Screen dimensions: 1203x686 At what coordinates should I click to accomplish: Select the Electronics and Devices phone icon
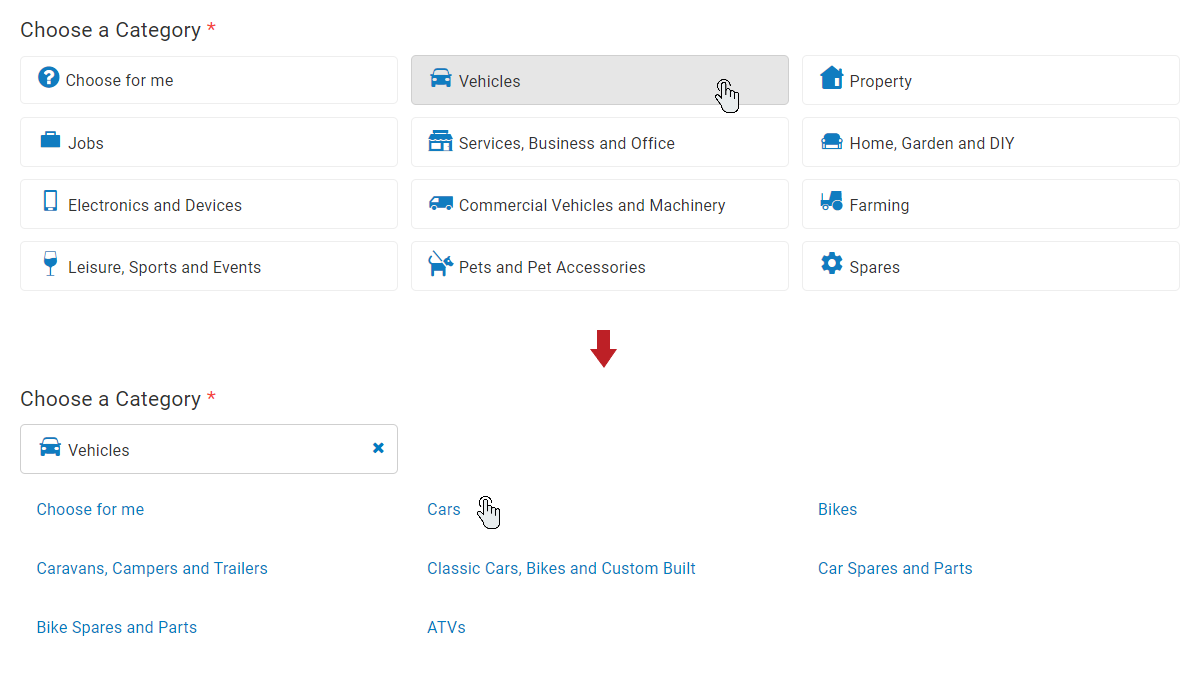[49, 203]
